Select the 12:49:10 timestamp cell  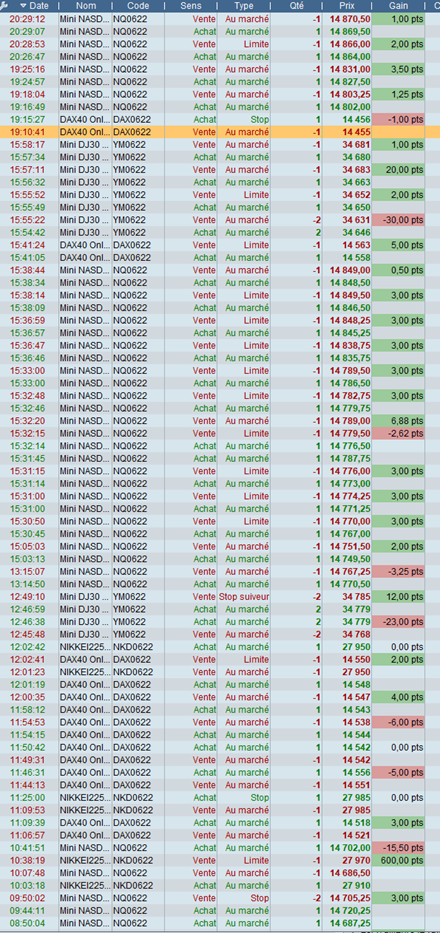tap(28, 597)
